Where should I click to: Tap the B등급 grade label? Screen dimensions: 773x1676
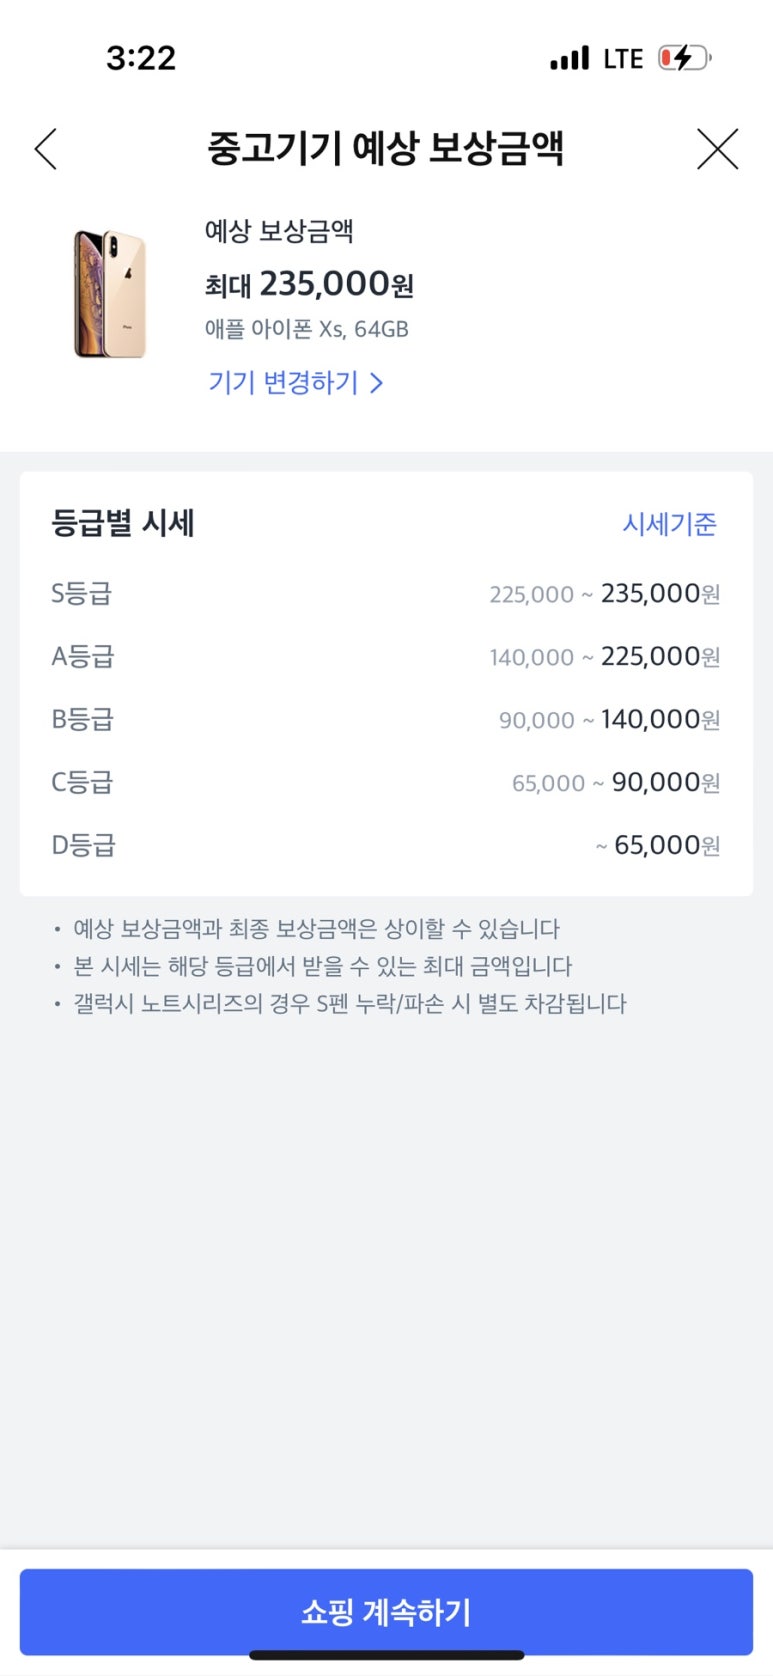tap(83, 719)
